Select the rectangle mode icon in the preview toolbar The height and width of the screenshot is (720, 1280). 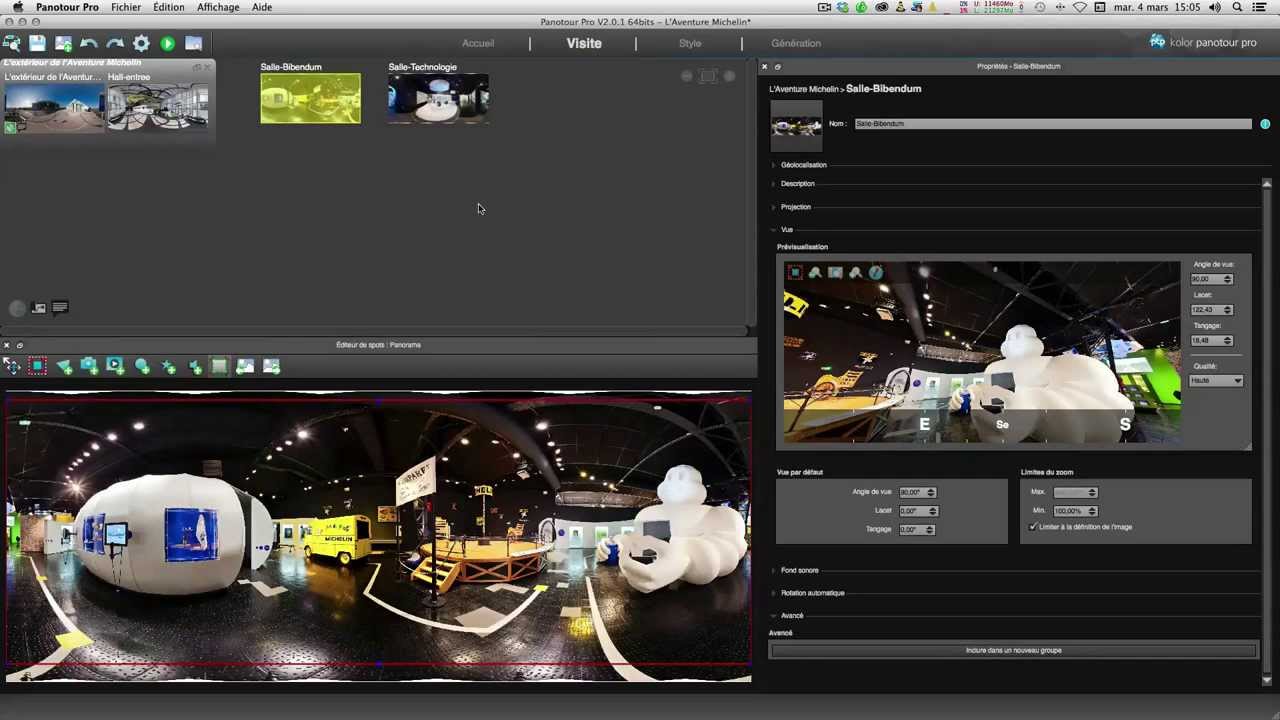(x=795, y=272)
